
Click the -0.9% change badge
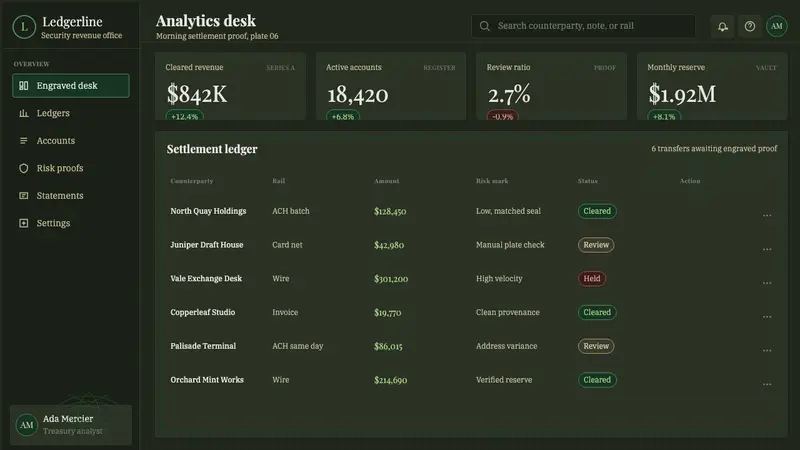(503, 116)
